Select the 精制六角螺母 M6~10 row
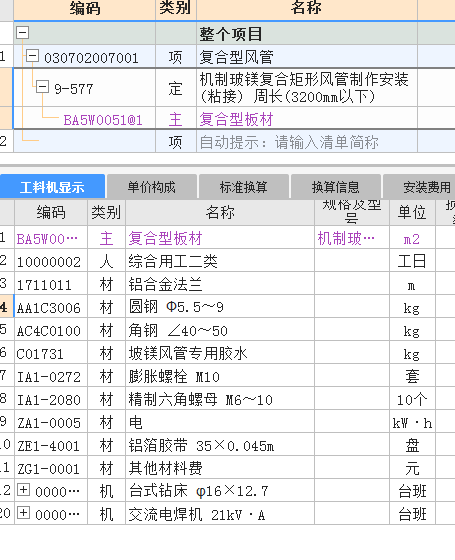 (220, 399)
